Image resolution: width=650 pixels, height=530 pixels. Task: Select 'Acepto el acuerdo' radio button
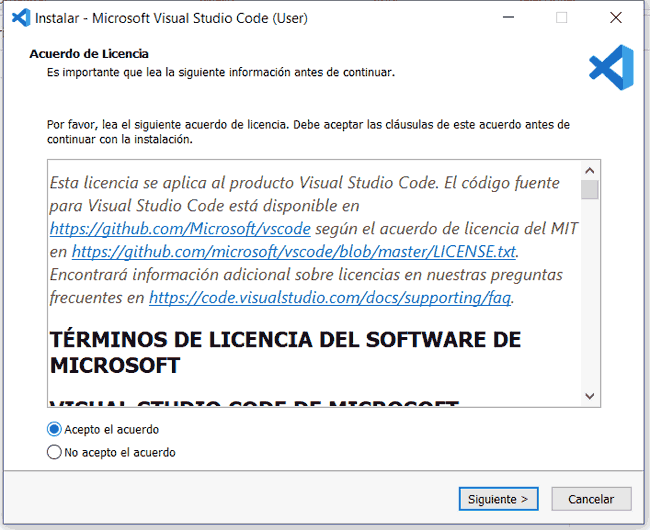(x=54, y=429)
